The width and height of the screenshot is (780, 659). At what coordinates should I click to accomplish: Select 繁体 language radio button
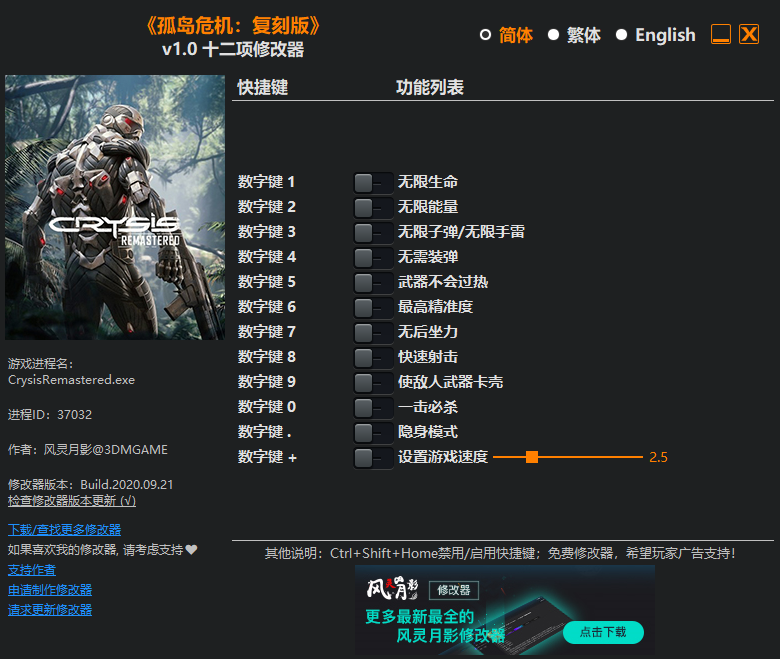click(x=553, y=35)
